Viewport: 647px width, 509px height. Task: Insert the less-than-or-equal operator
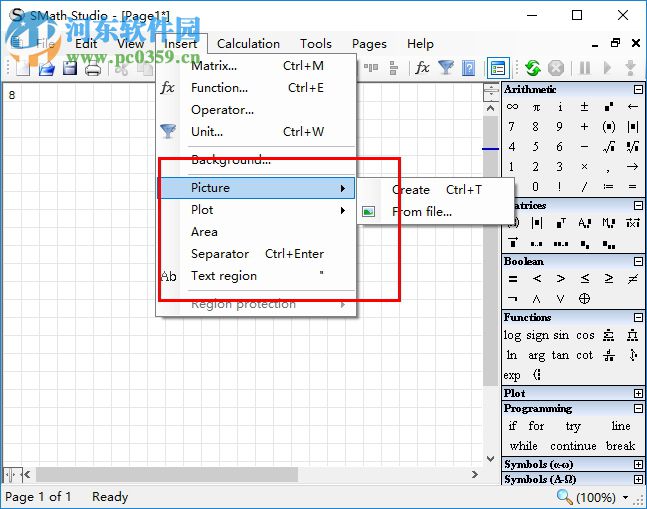click(x=585, y=279)
